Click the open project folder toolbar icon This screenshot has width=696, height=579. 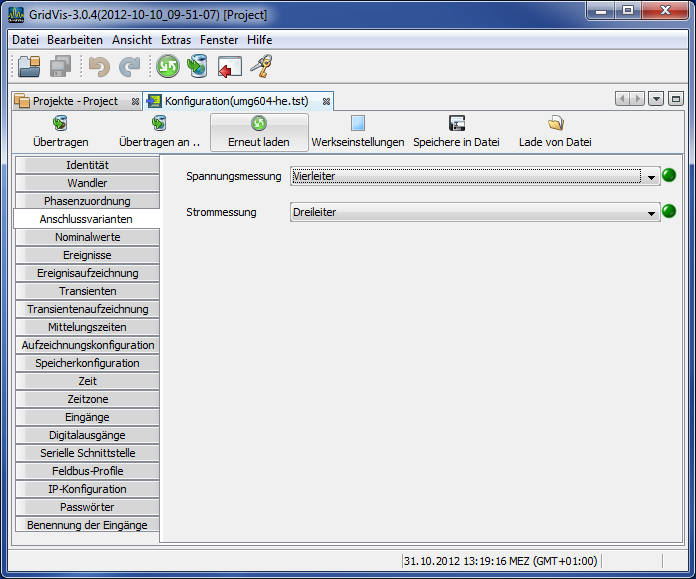29,67
